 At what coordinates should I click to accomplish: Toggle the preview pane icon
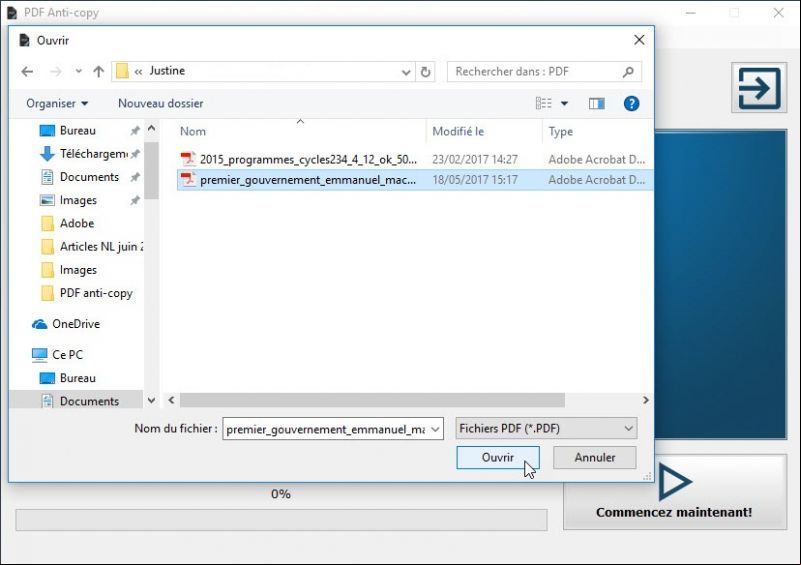click(x=596, y=104)
